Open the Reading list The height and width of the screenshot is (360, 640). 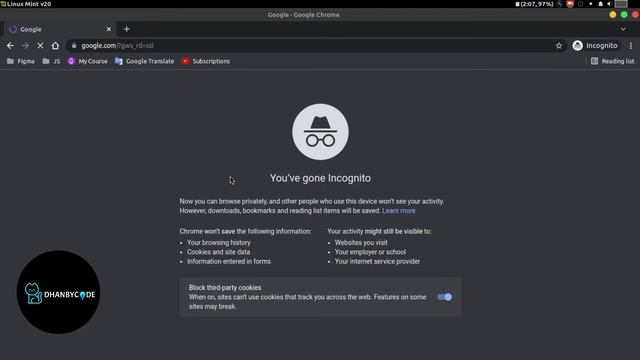pos(613,61)
